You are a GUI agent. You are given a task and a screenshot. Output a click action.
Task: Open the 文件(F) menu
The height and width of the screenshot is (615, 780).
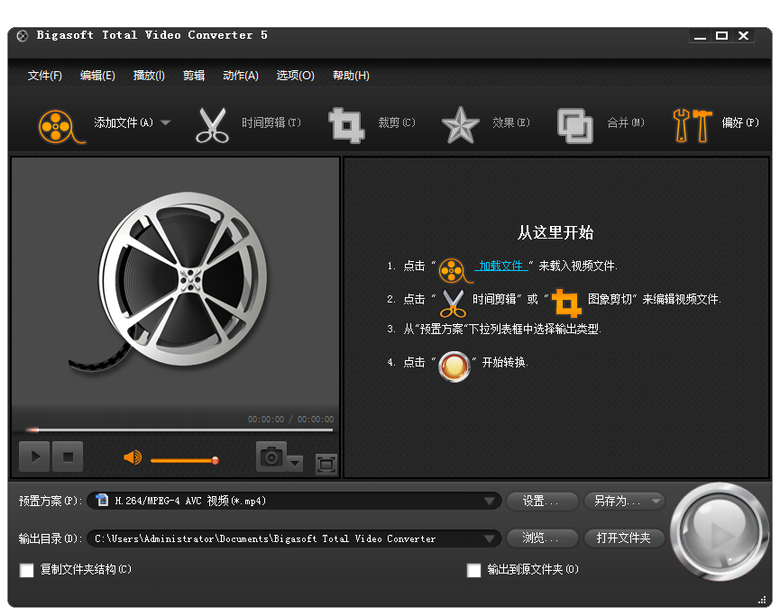pos(45,75)
